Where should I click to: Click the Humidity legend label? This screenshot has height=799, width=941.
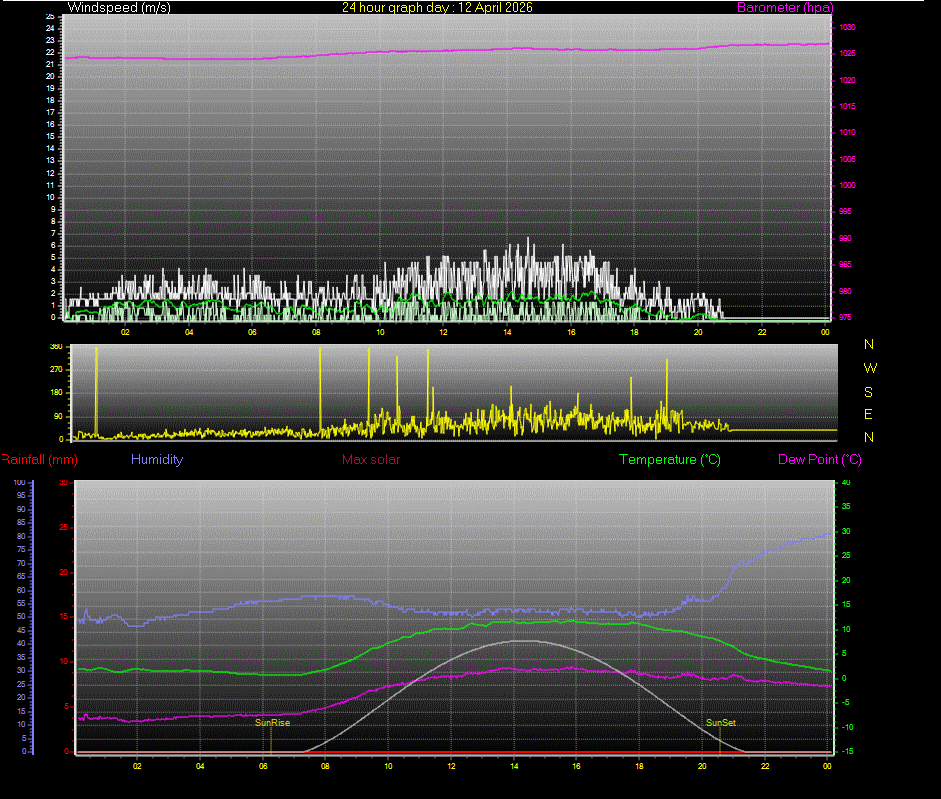pos(156,459)
